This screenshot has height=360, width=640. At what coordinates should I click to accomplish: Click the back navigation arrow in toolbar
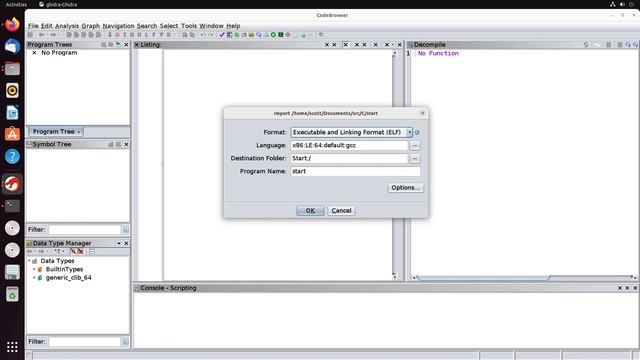tap(41, 35)
